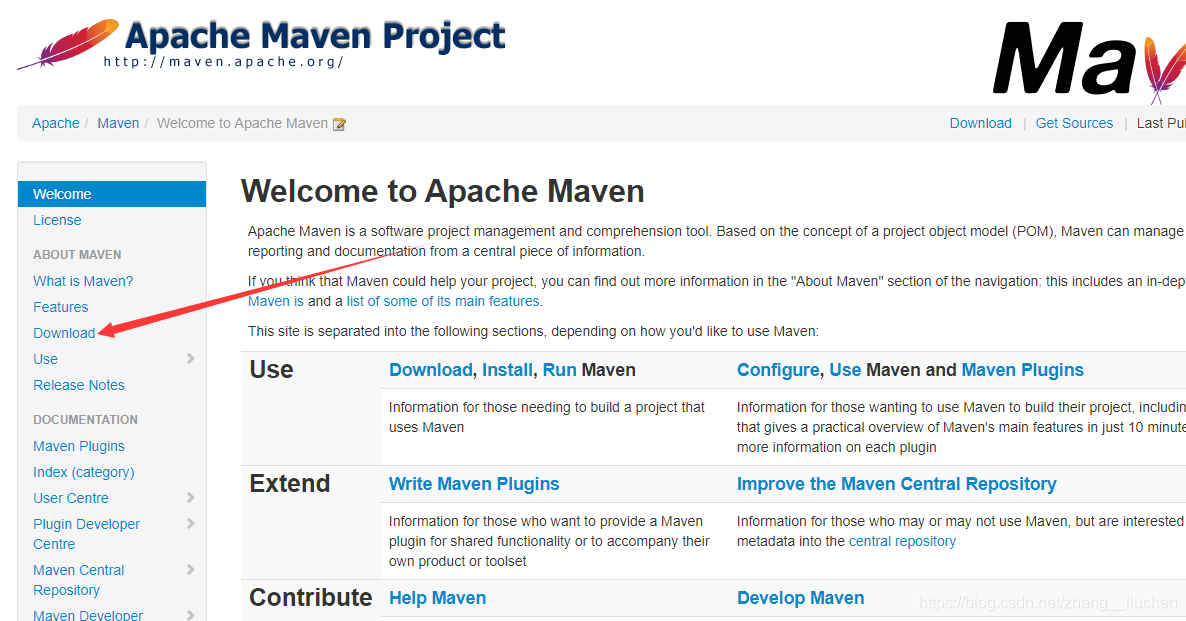Expand Plugin Developer Centre submenu arrow
This screenshot has width=1186, height=621.
(x=191, y=523)
